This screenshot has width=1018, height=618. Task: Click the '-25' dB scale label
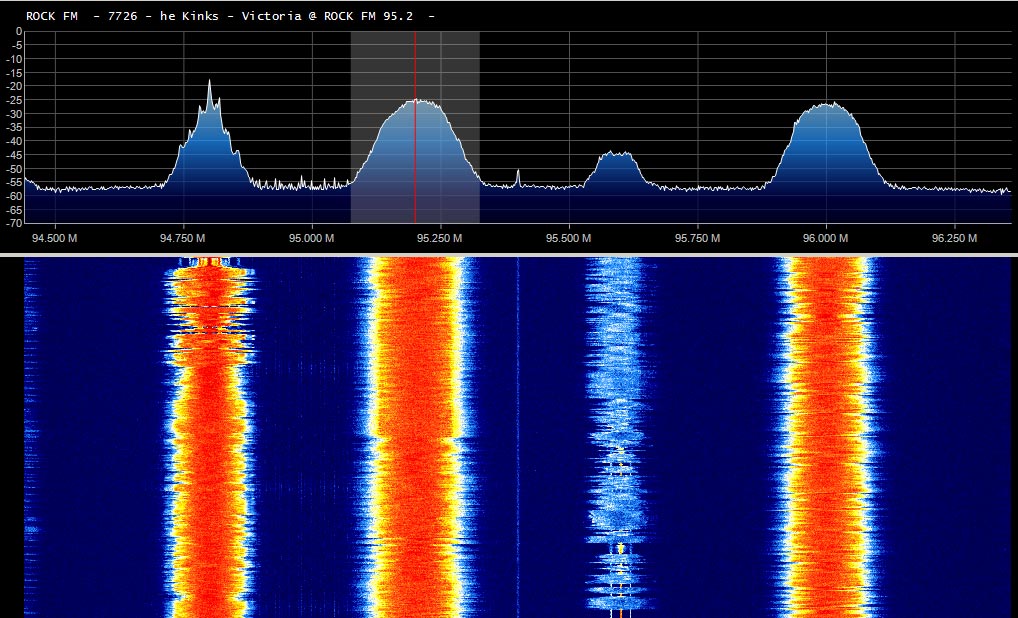pyautogui.click(x=14, y=100)
